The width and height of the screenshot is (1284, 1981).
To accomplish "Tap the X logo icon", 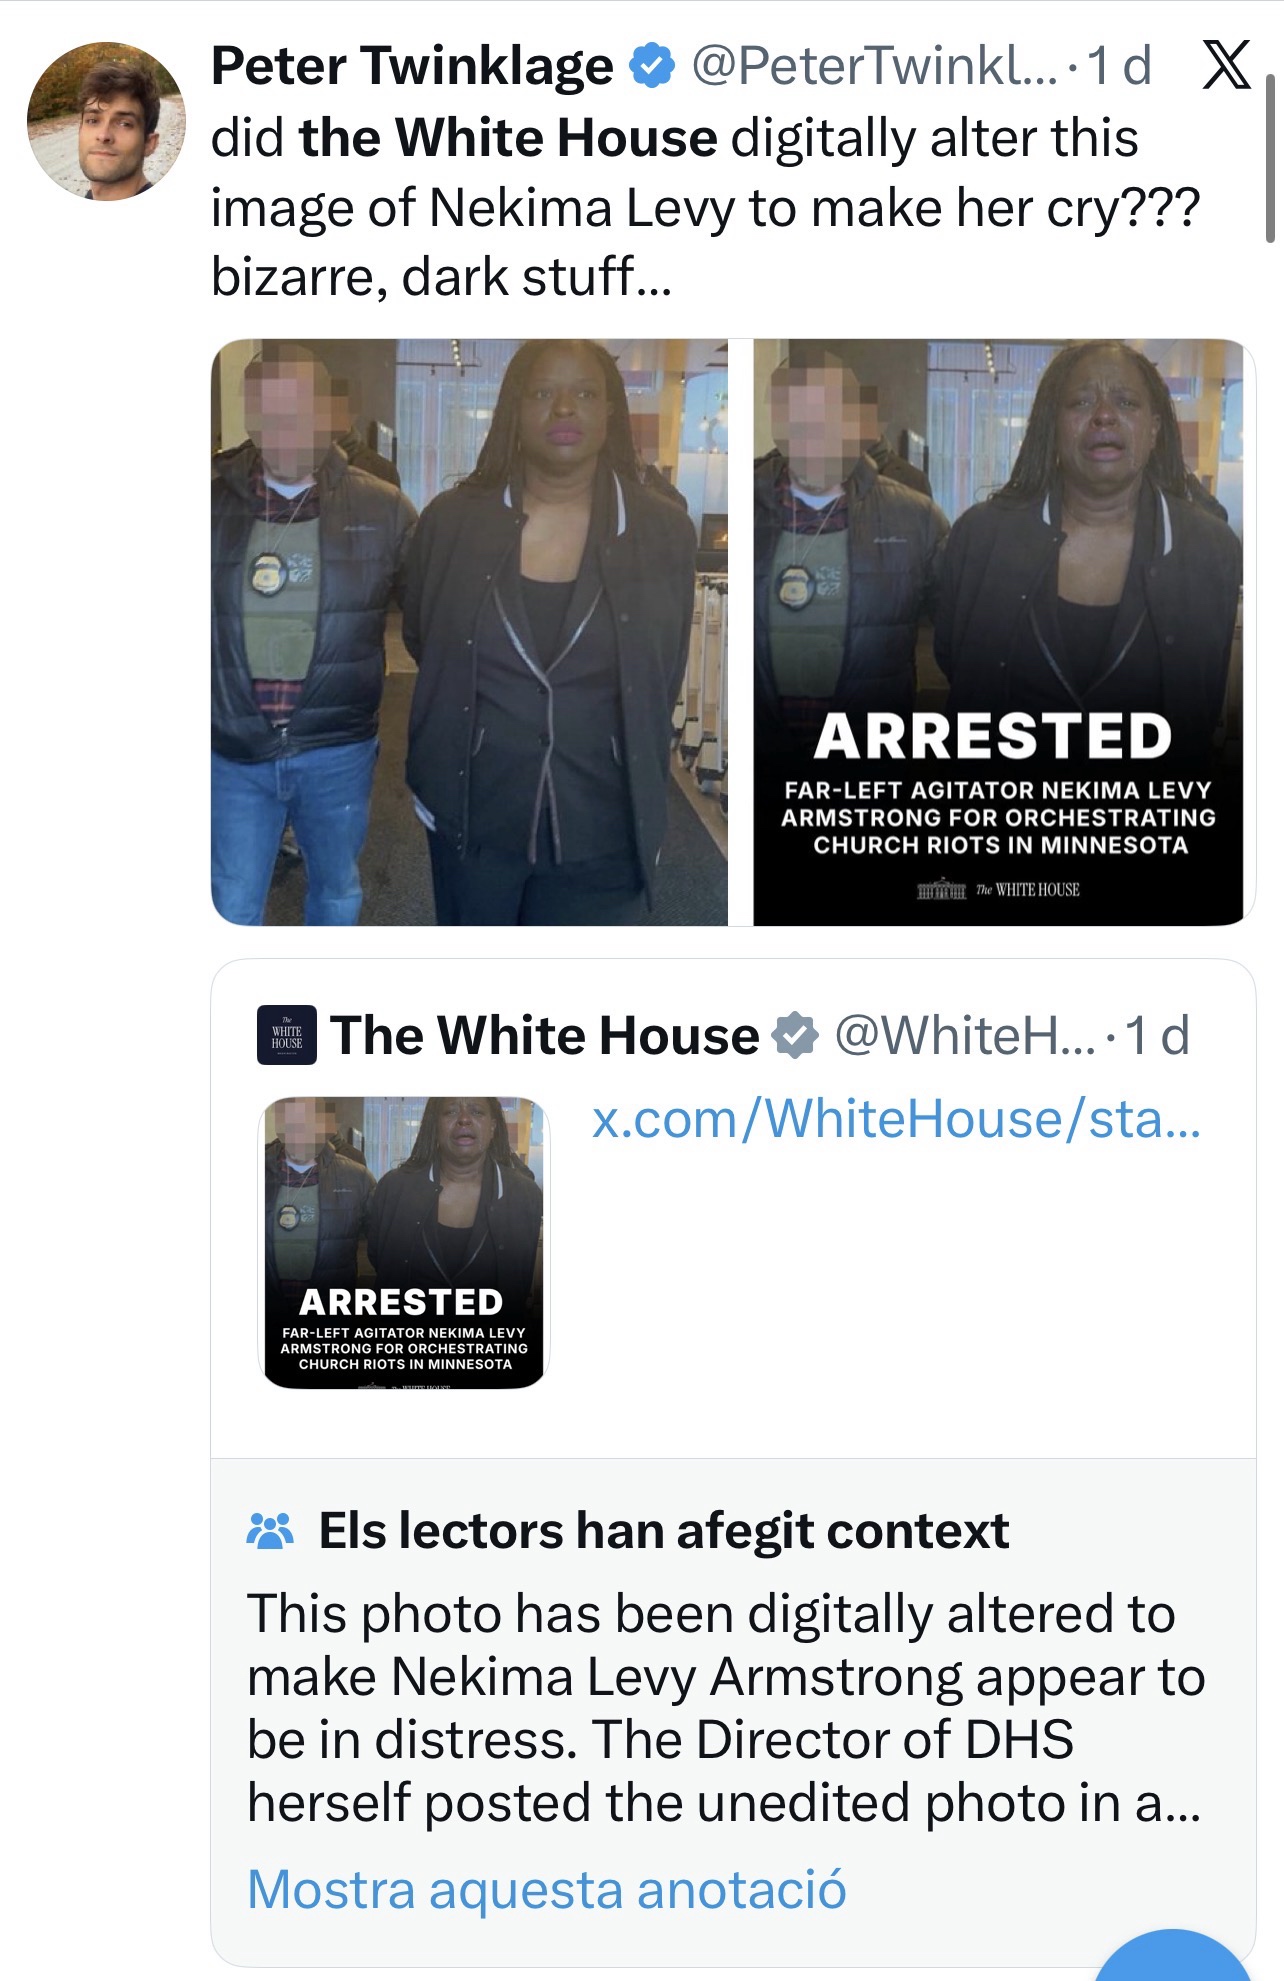I will point(1225,66).
